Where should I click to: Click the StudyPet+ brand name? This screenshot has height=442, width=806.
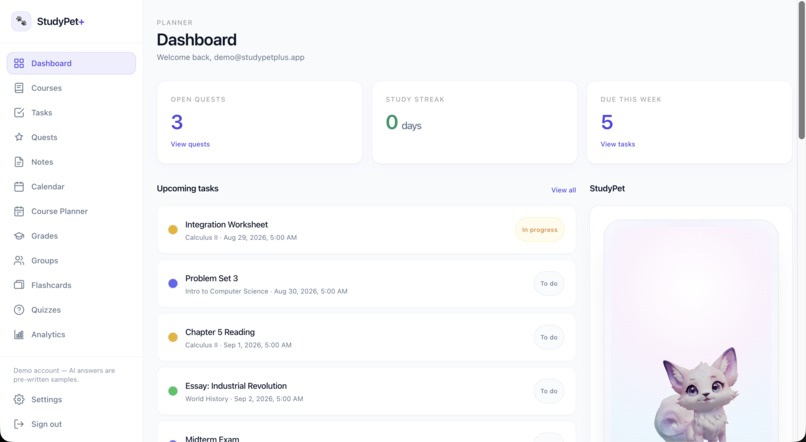click(61, 22)
